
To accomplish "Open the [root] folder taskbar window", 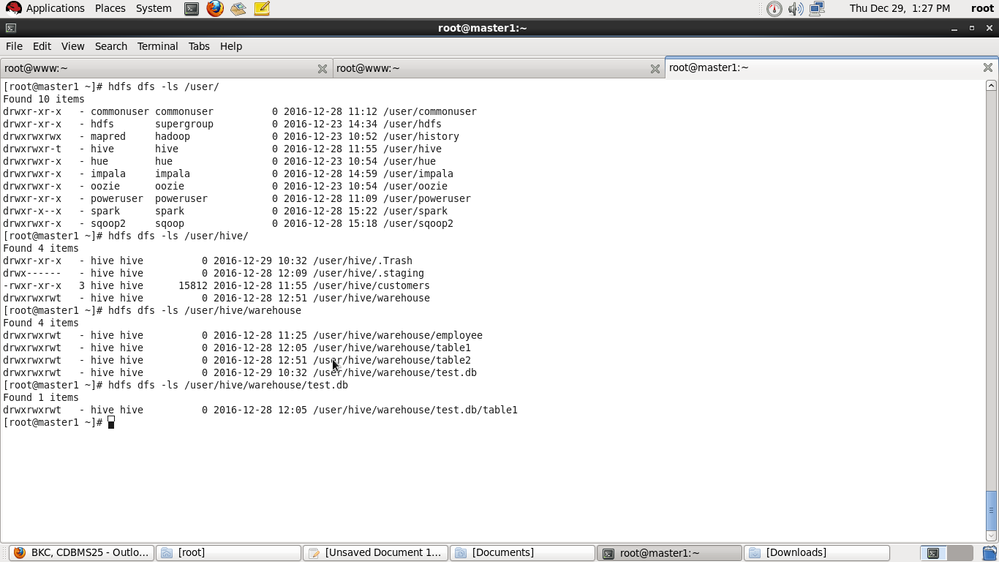I will (x=228, y=553).
